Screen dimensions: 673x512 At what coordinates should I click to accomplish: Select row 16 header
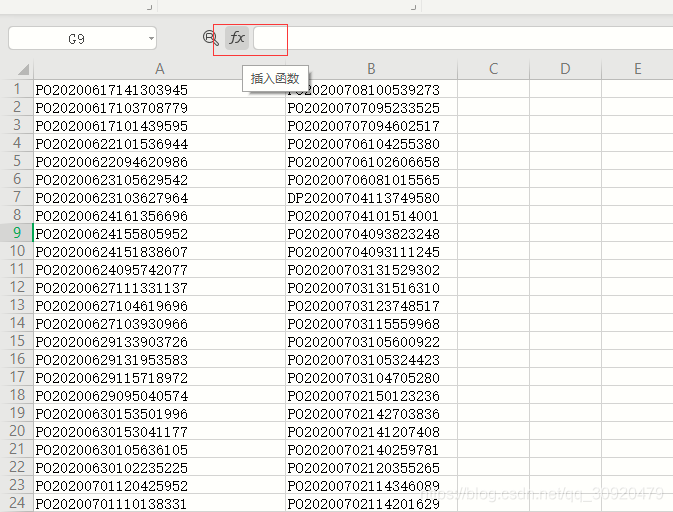tap(17, 359)
